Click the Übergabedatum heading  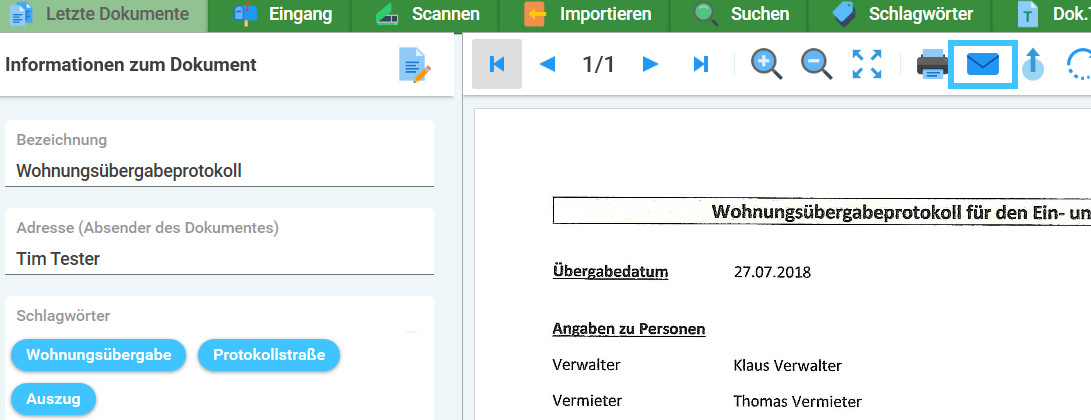pyautogui.click(x=611, y=271)
